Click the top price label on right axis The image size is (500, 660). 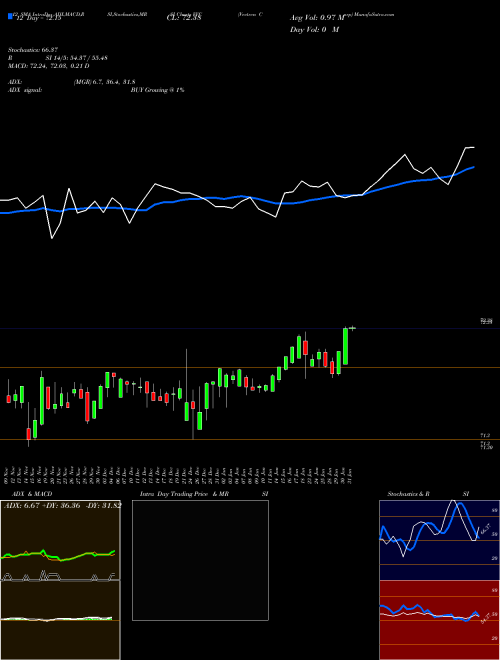pos(487,321)
